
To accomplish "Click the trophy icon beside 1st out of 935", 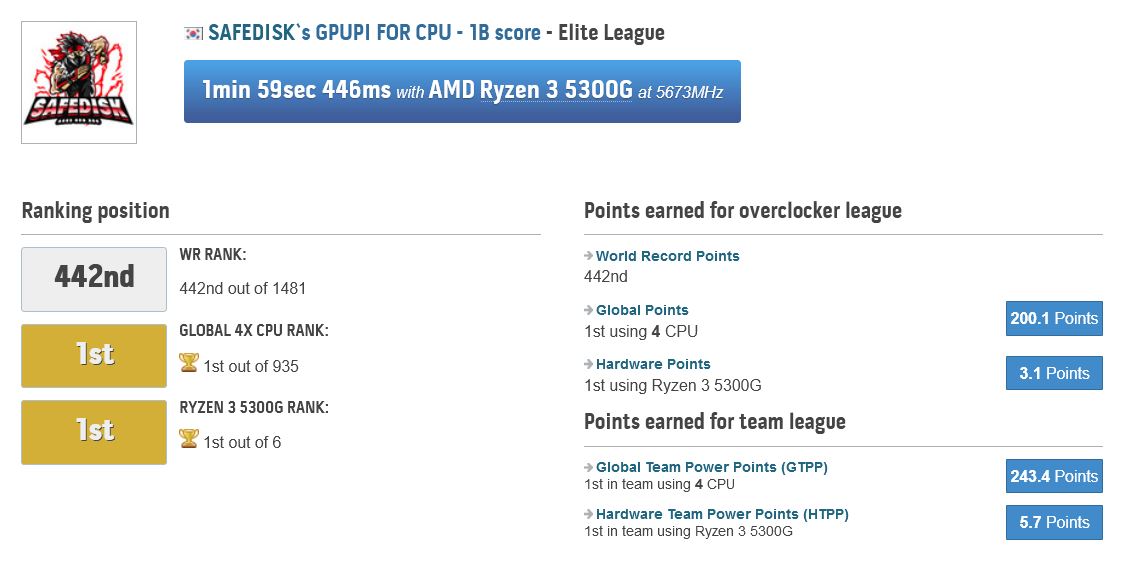I will (189, 363).
